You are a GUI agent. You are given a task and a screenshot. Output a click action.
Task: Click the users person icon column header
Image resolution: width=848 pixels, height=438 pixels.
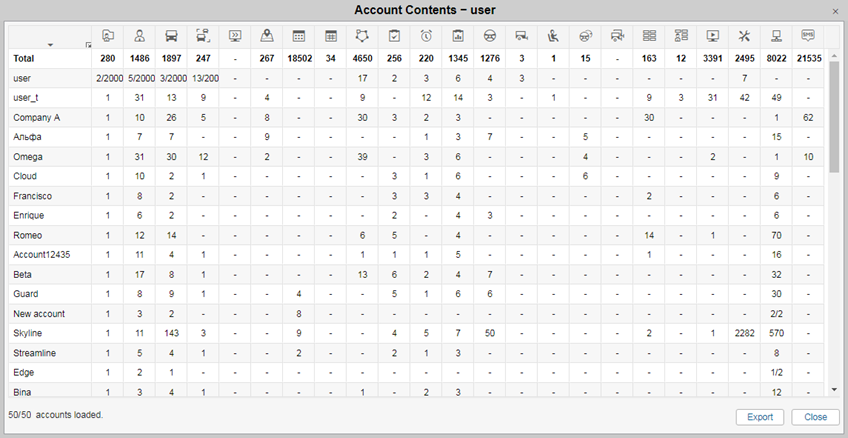pyautogui.click(x=140, y=36)
